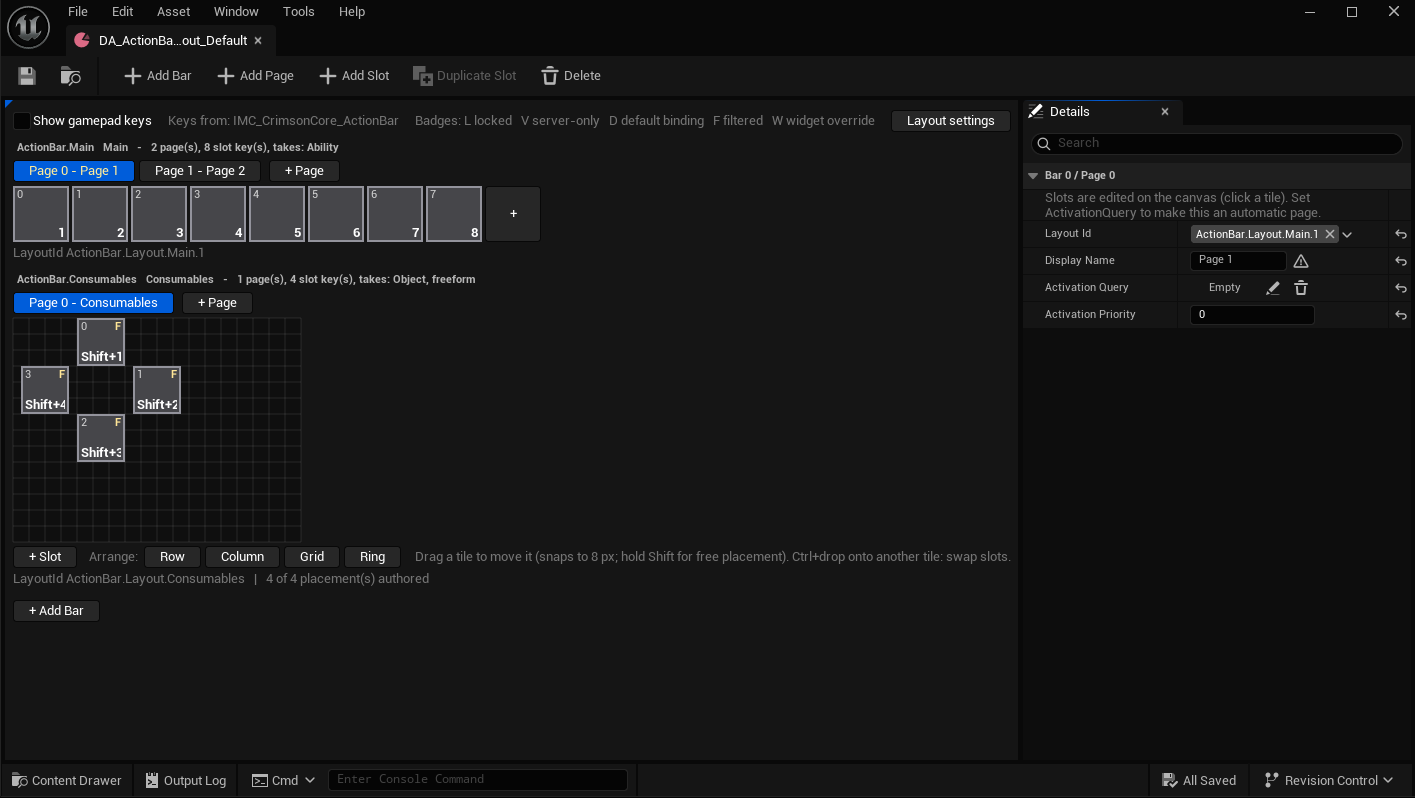Arrange consumable slots in a Ring
The height and width of the screenshot is (798, 1415).
click(x=372, y=557)
